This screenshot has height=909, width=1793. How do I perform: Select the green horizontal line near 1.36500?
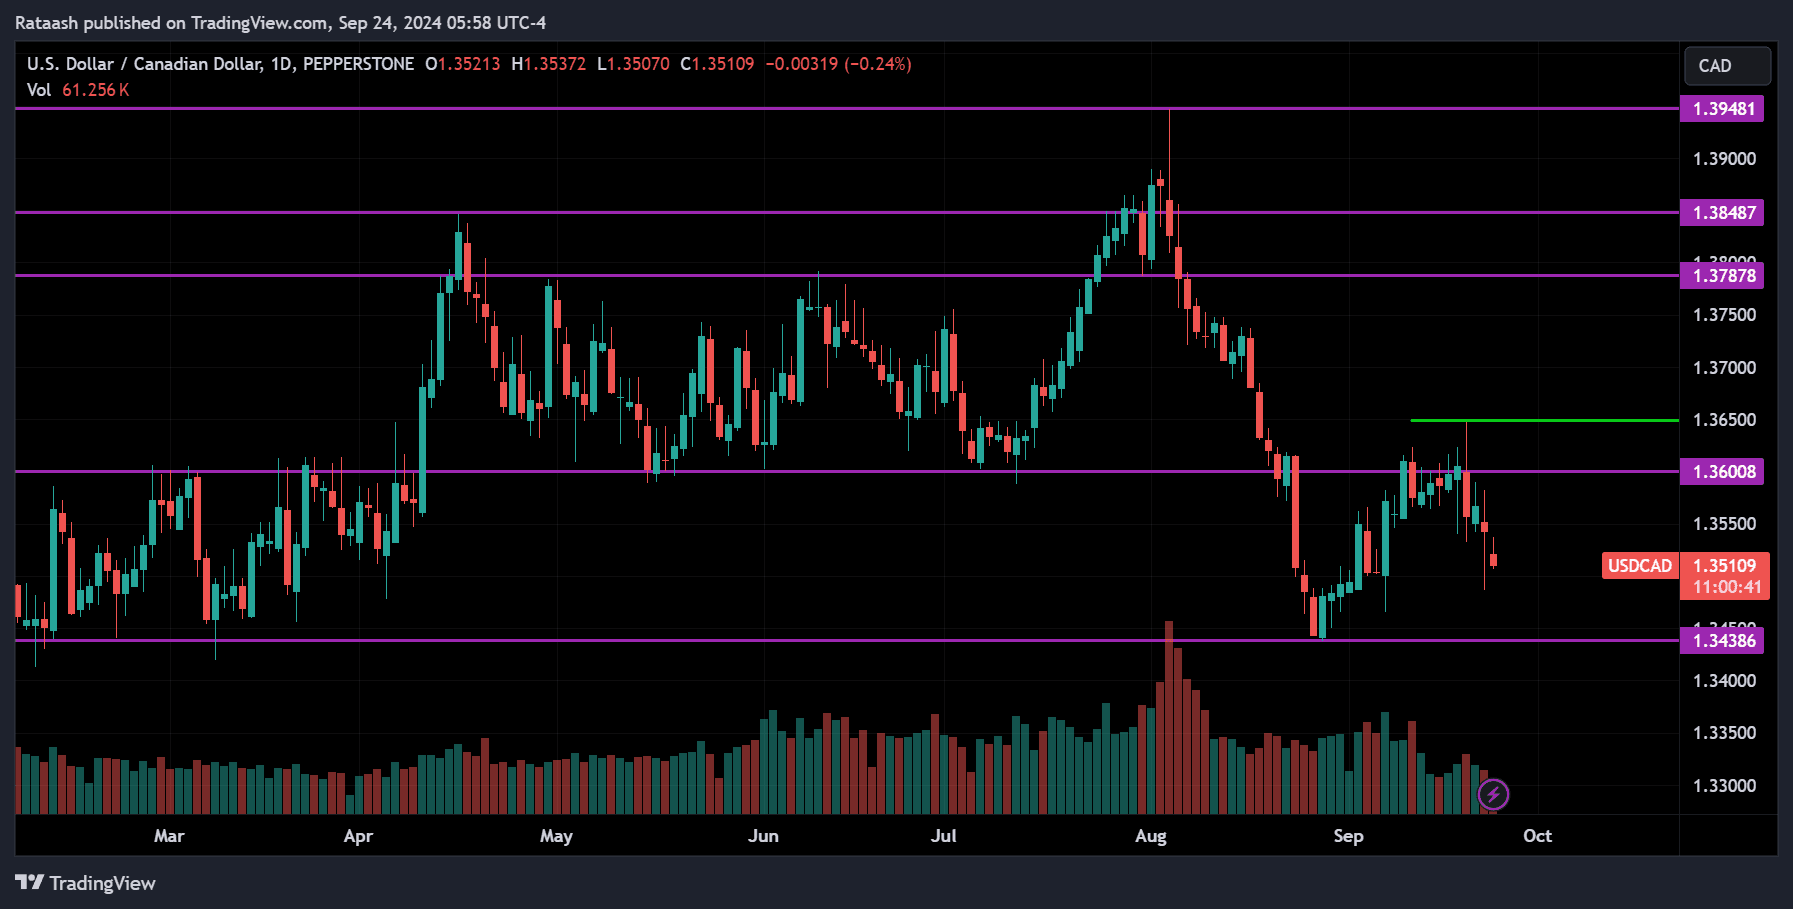(x=1544, y=421)
